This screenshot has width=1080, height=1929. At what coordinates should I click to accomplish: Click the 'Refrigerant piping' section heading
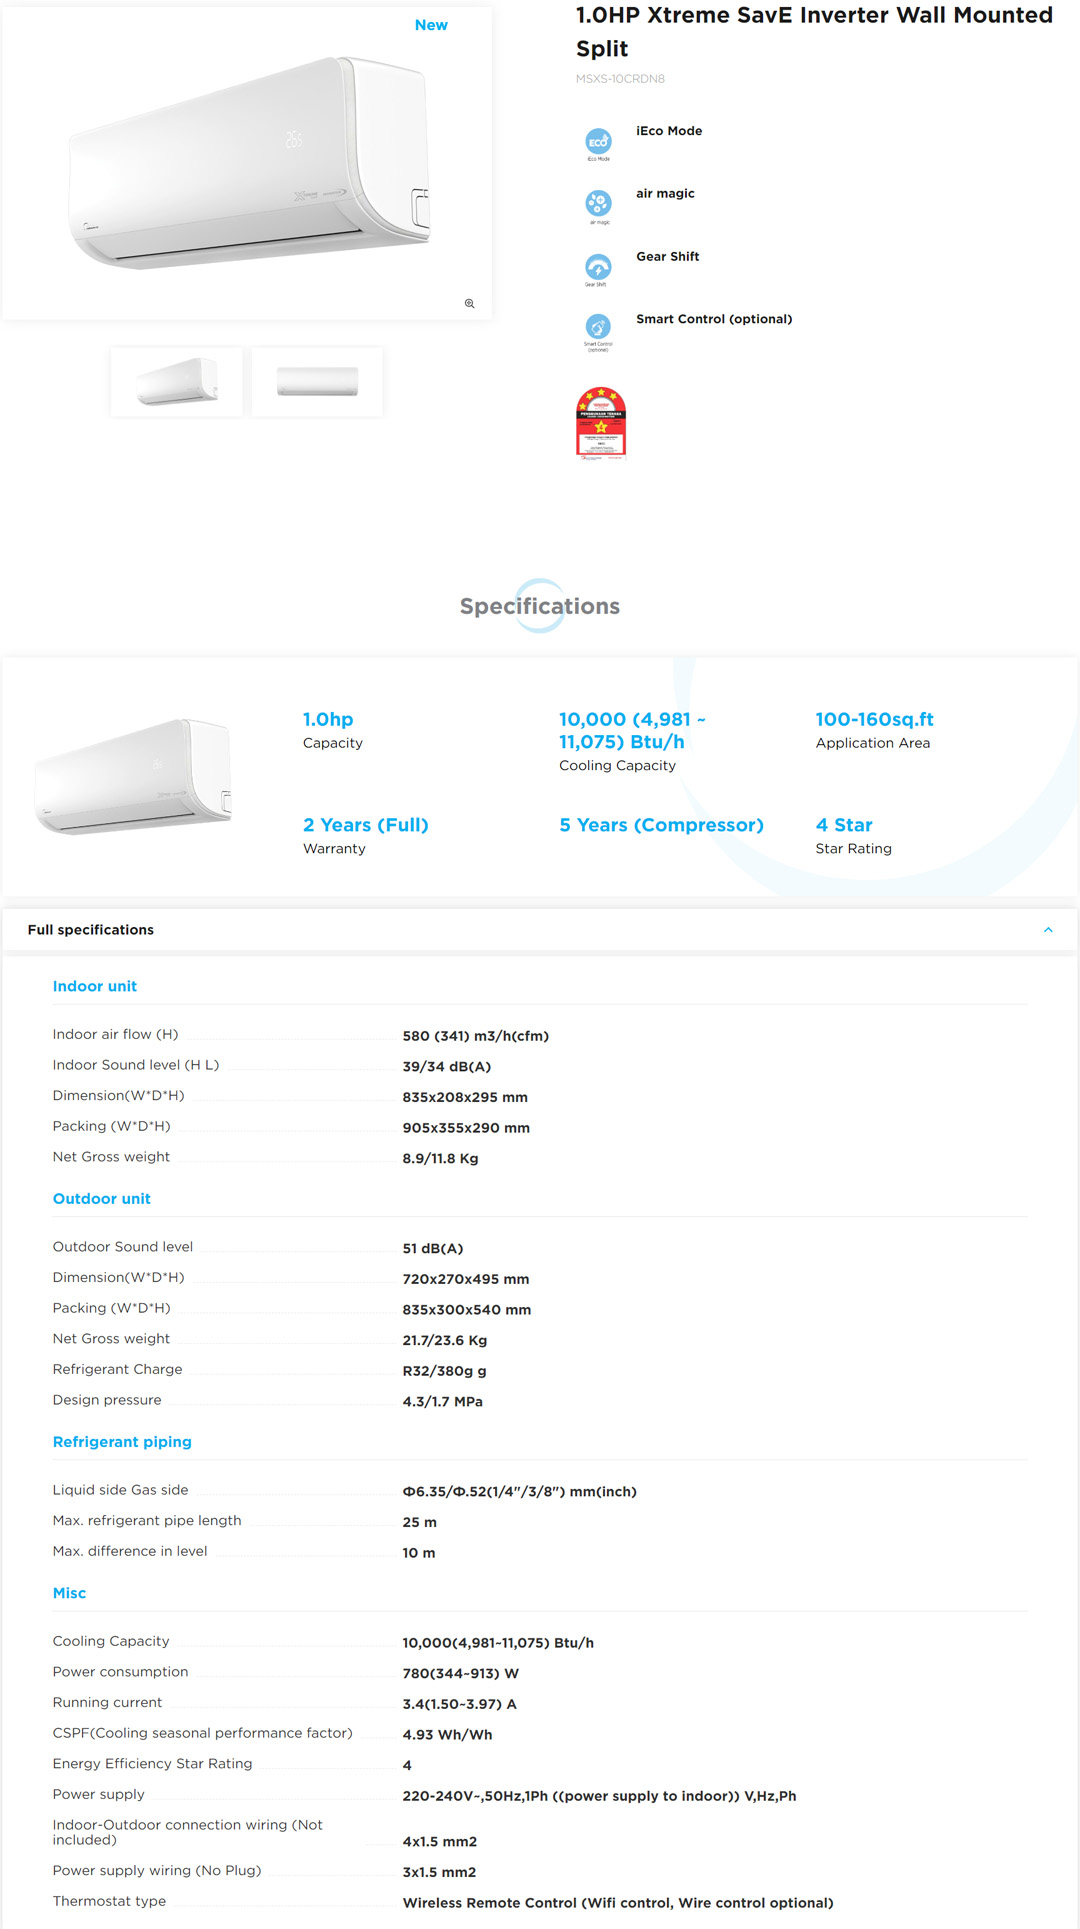coord(122,1442)
